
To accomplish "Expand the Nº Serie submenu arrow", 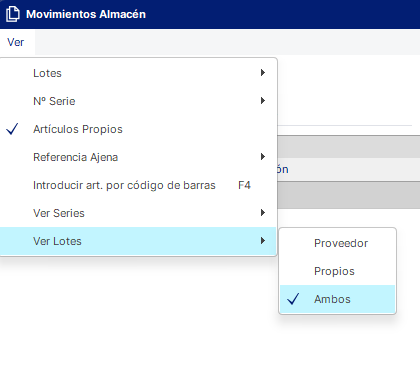I will coord(263,101).
